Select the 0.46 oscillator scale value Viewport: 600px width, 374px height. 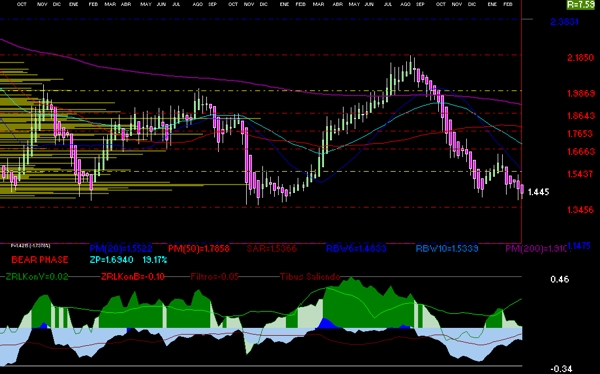(x=559, y=279)
